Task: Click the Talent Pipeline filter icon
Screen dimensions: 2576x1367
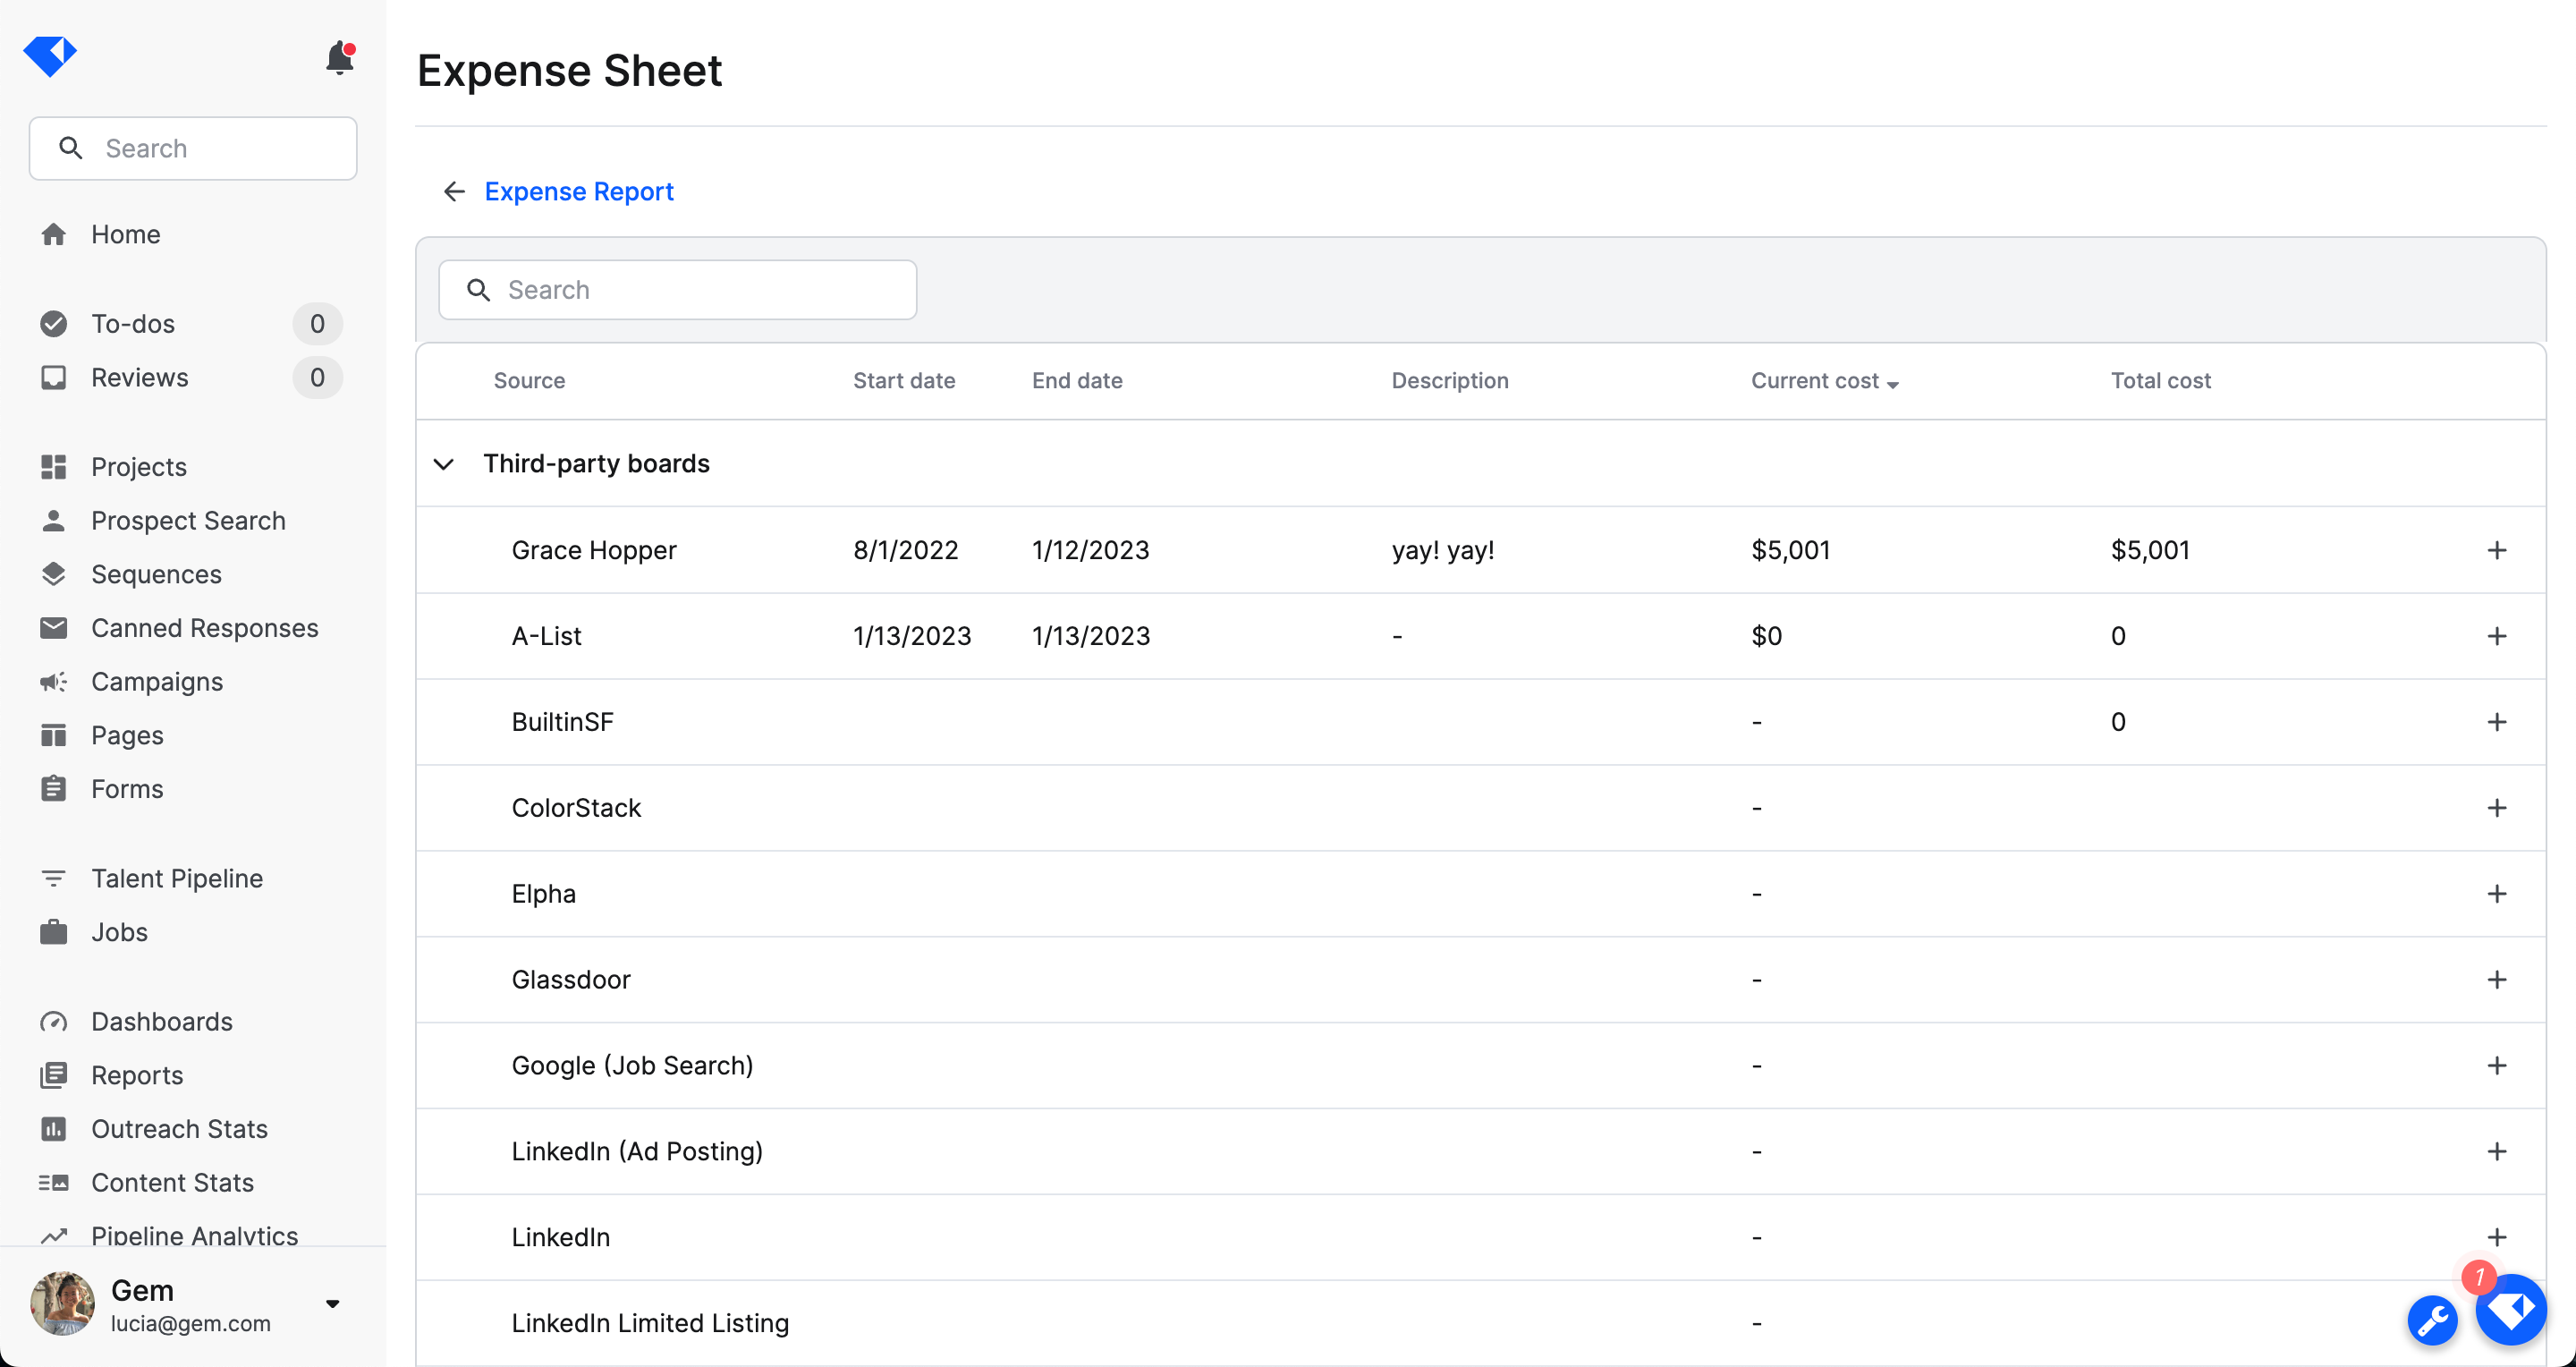Action: click(54, 878)
